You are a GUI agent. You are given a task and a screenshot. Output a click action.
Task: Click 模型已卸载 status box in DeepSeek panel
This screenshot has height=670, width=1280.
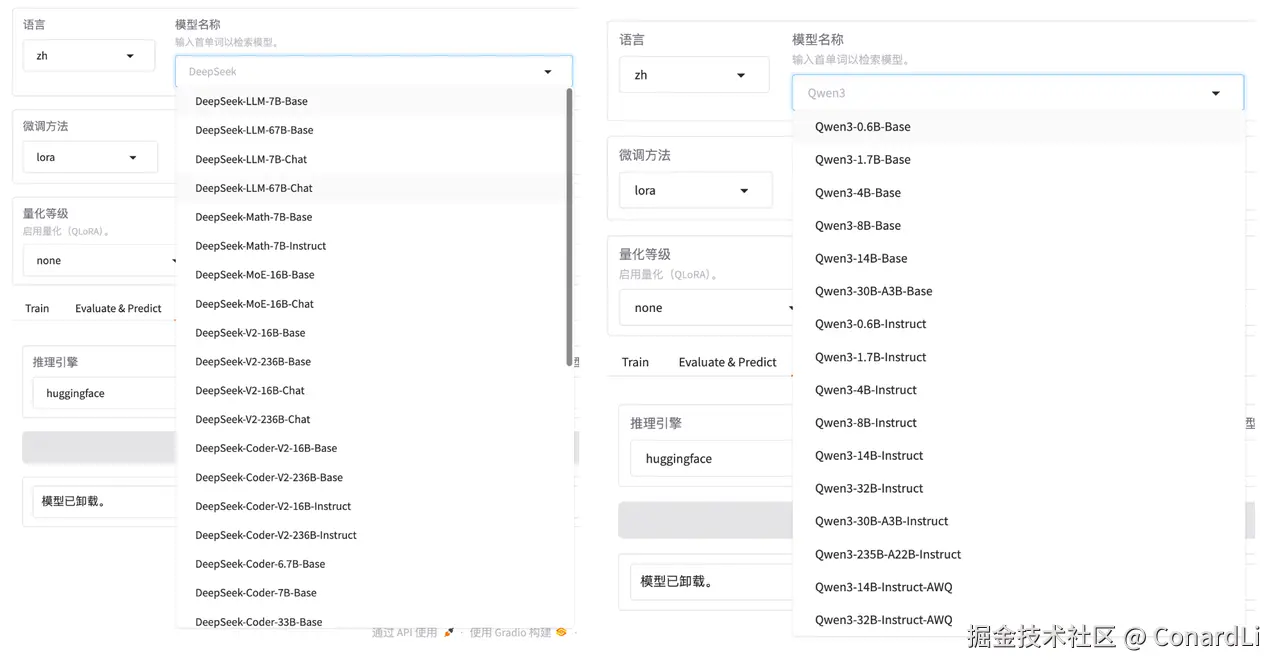tap(104, 501)
